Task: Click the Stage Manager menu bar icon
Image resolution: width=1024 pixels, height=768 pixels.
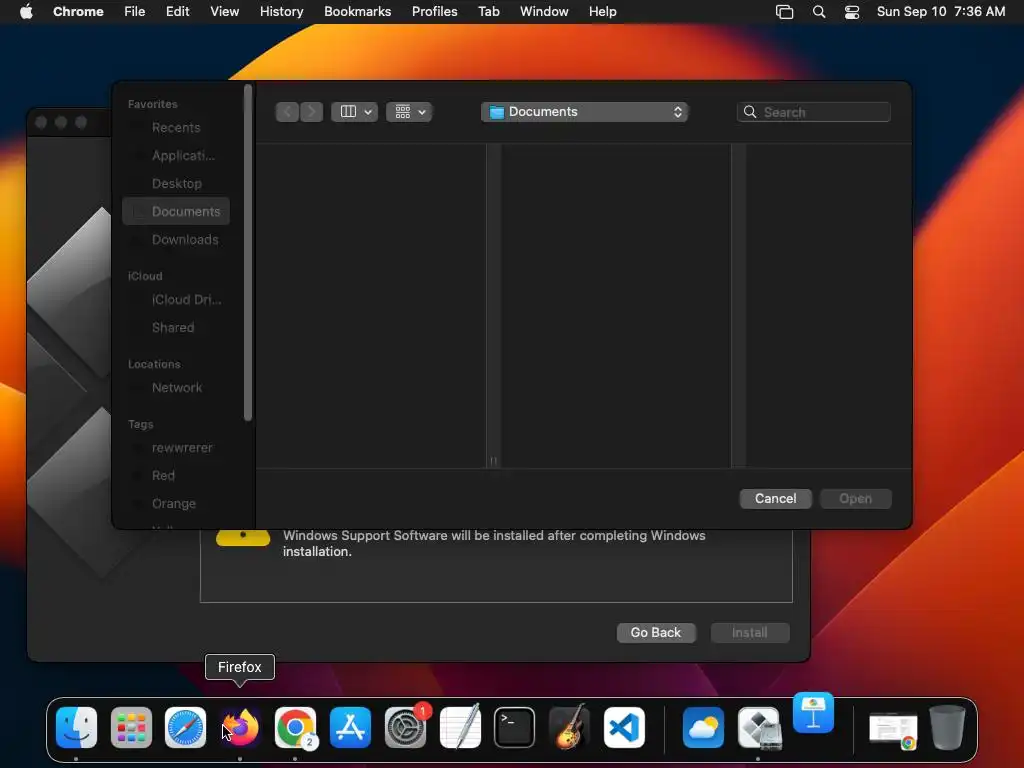Action: [x=784, y=12]
